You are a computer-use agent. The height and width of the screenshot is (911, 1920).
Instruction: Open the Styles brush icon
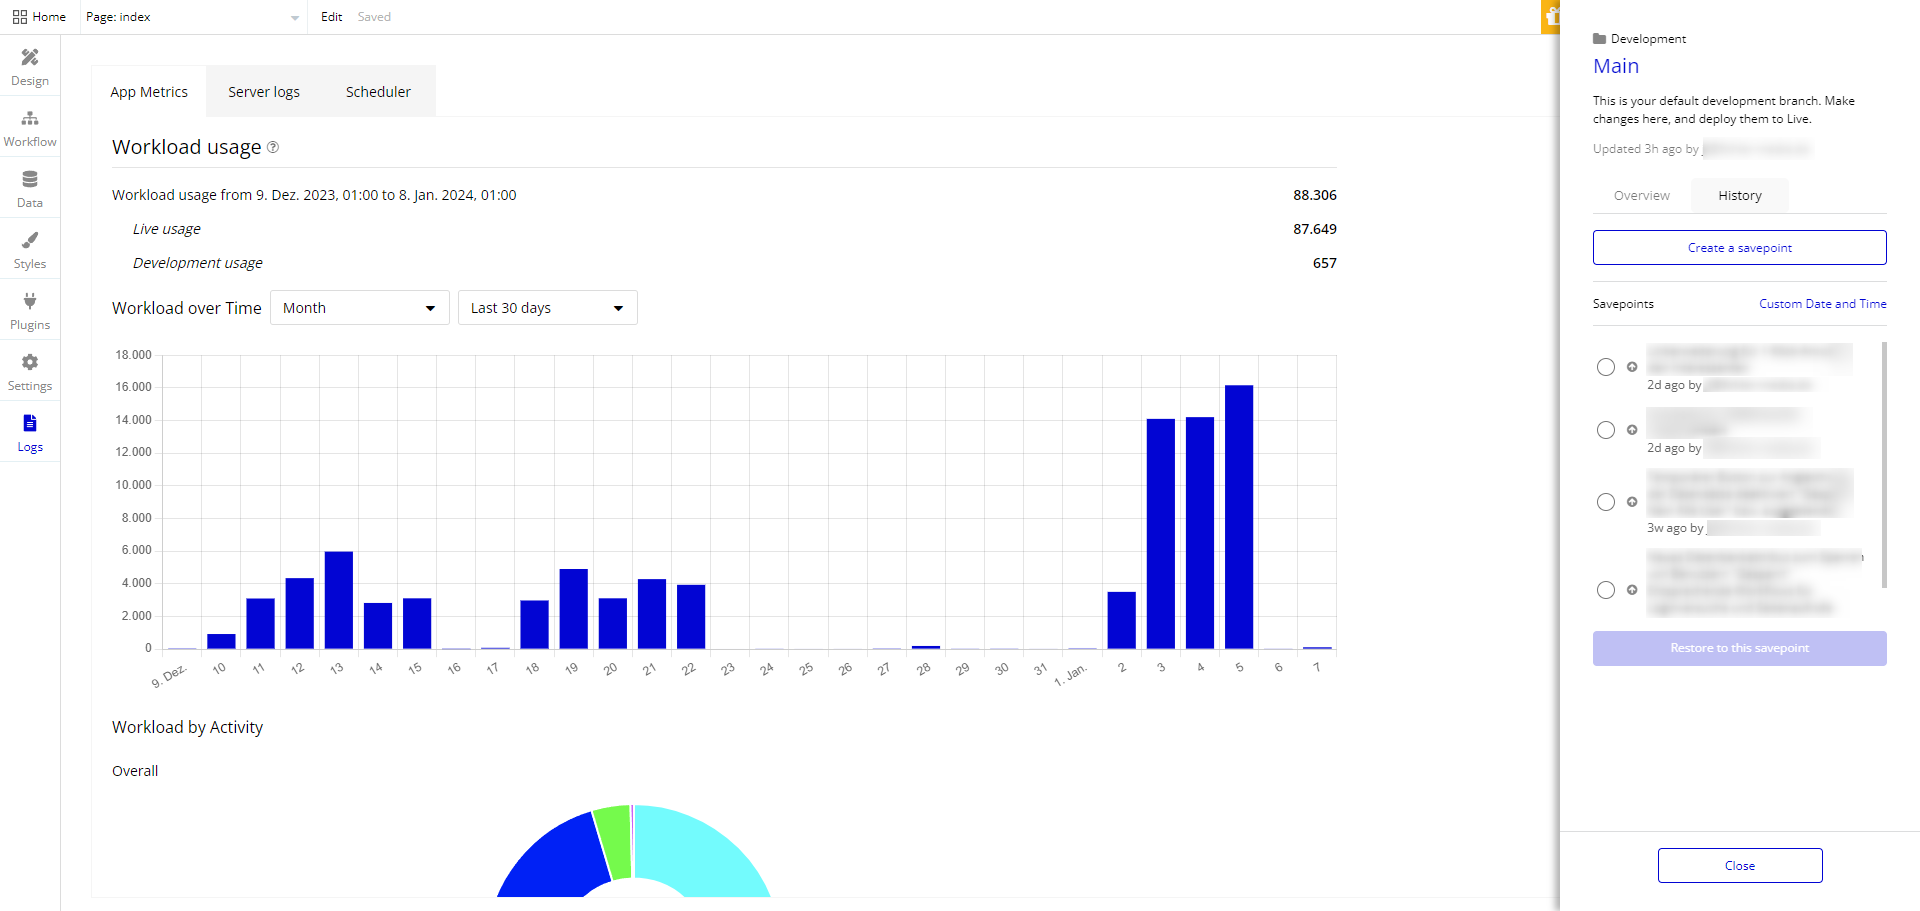pos(30,240)
